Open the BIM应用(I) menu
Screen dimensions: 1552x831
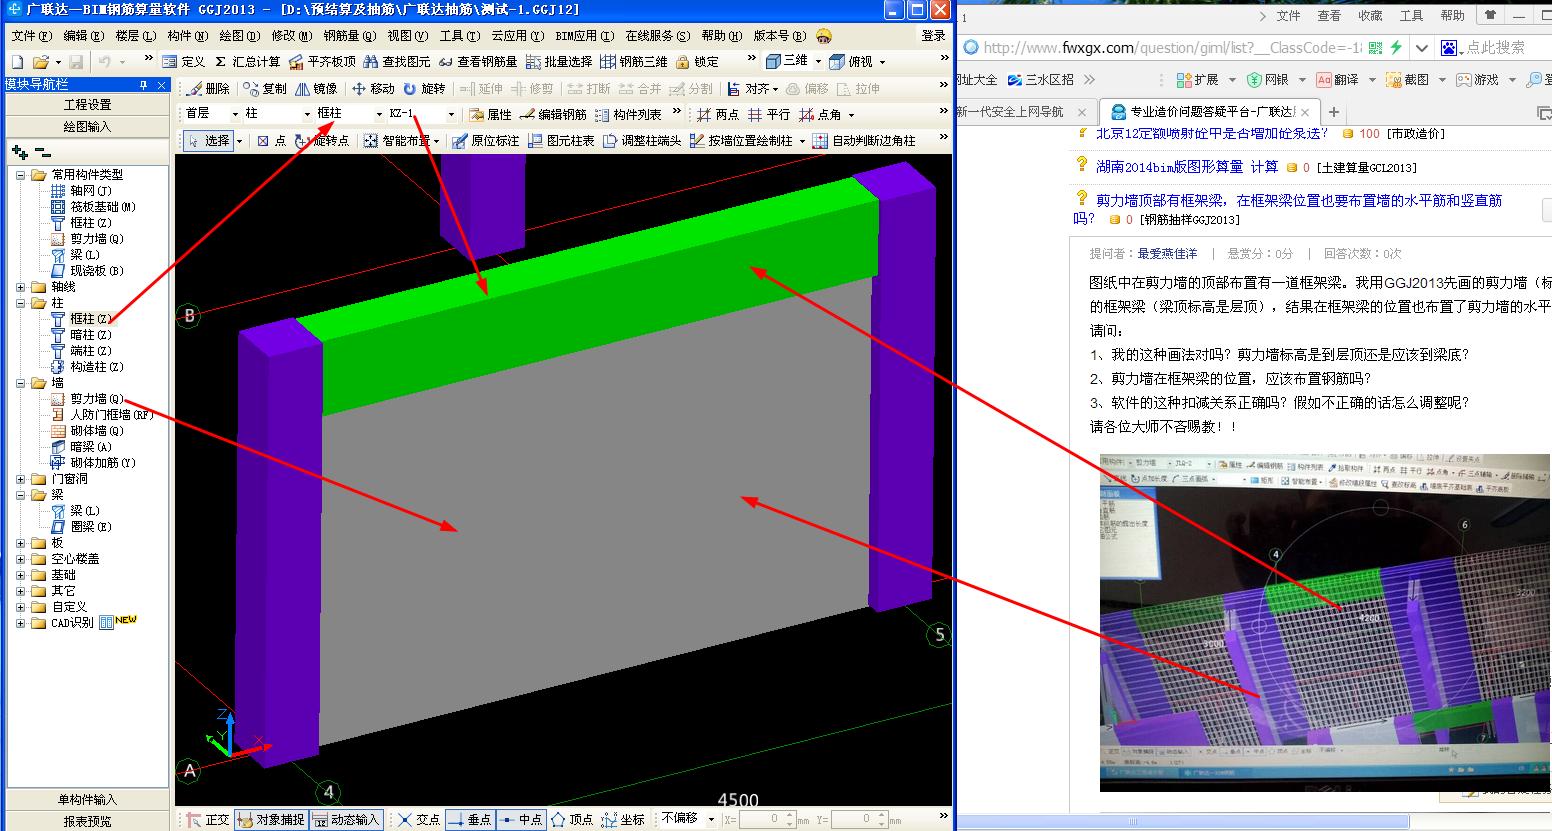coord(584,36)
